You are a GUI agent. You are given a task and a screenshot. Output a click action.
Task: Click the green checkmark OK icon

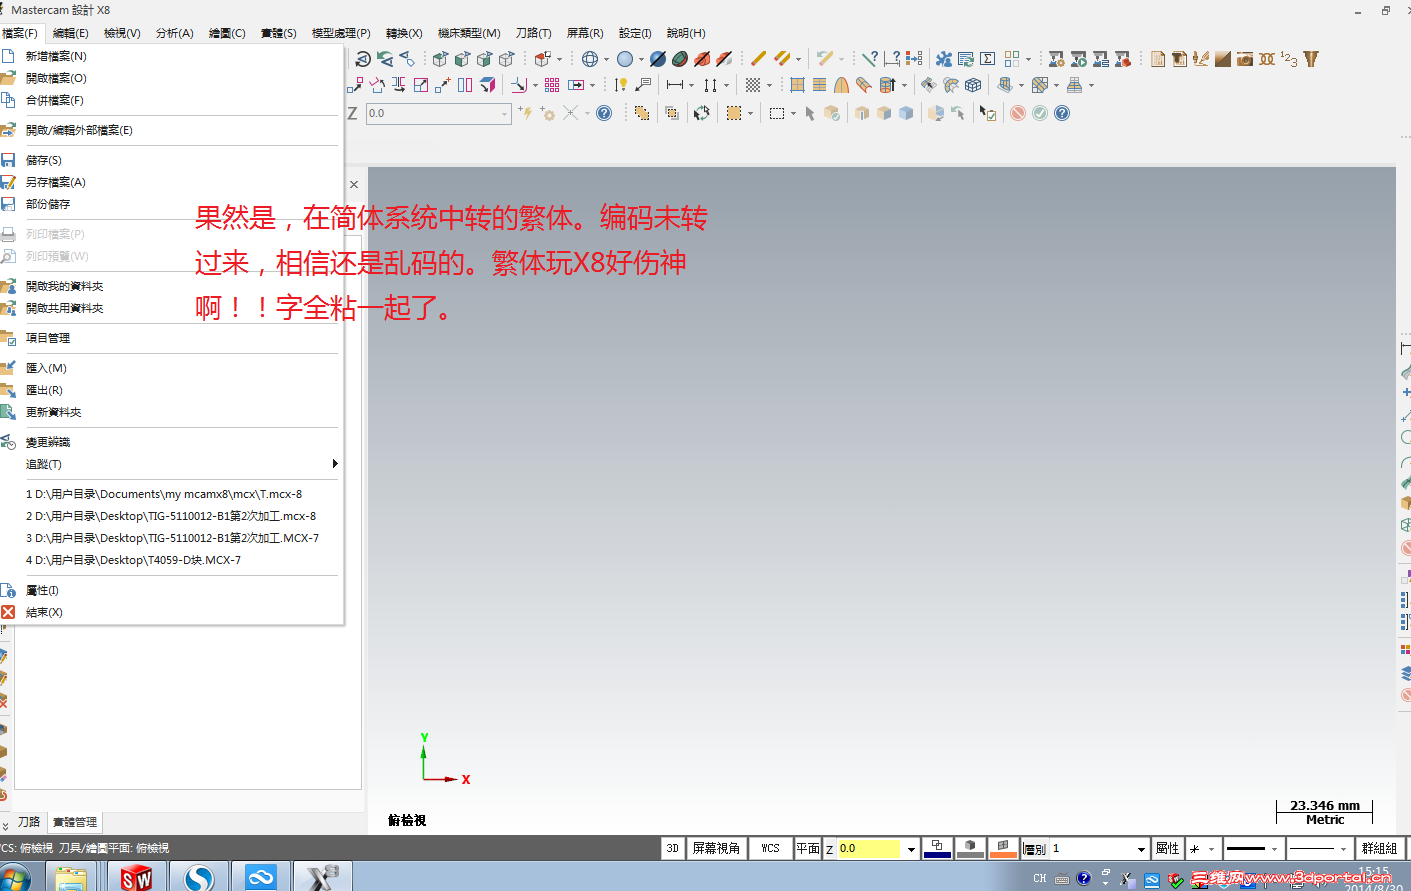pos(1040,113)
